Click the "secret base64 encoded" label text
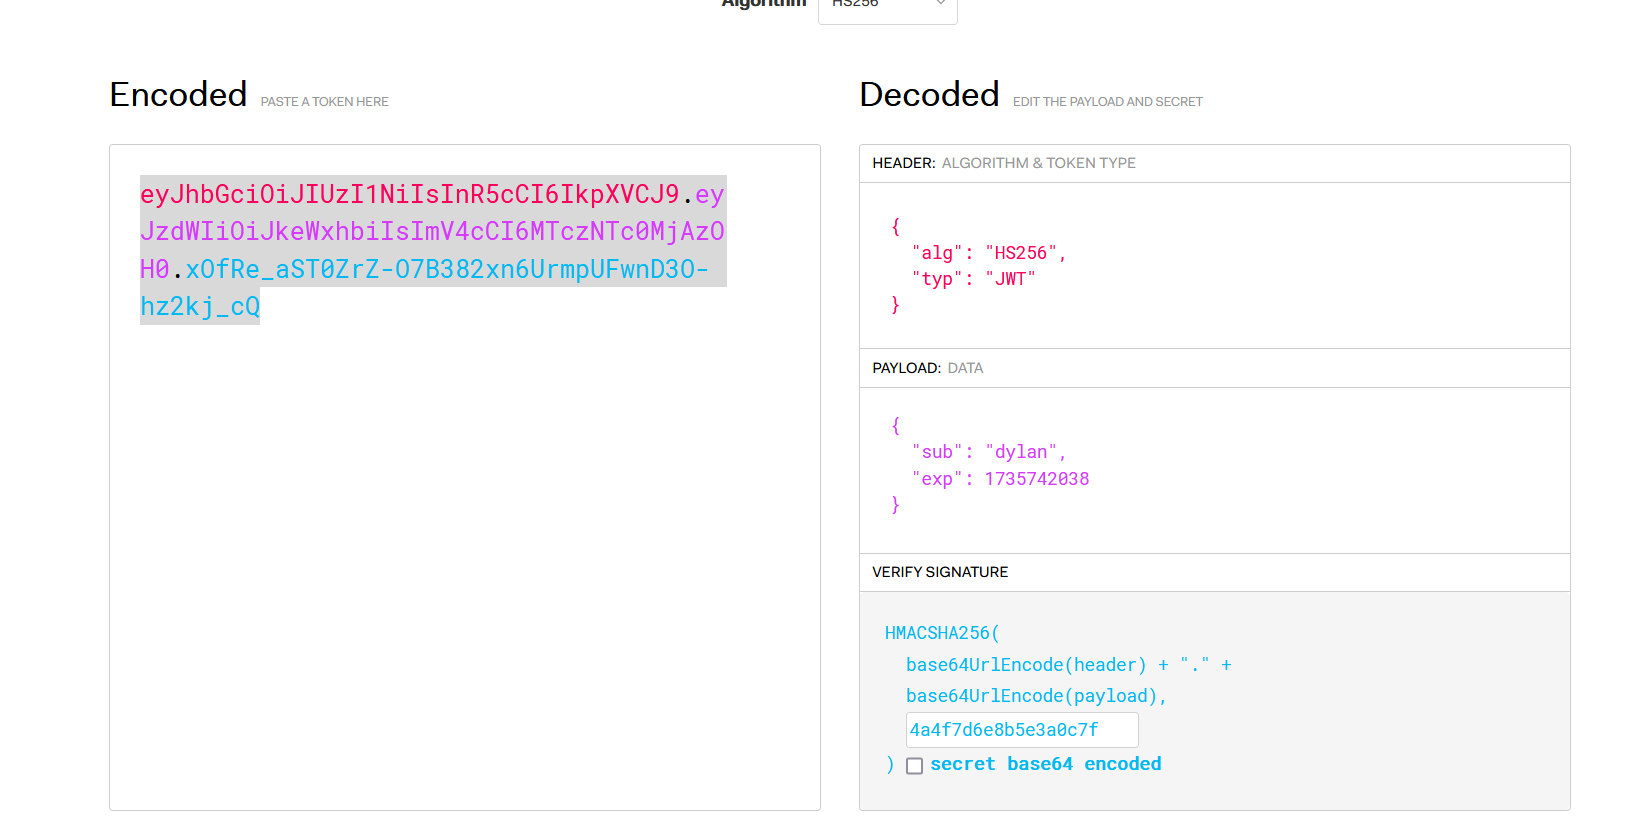This screenshot has width=1642, height=821. (1045, 764)
